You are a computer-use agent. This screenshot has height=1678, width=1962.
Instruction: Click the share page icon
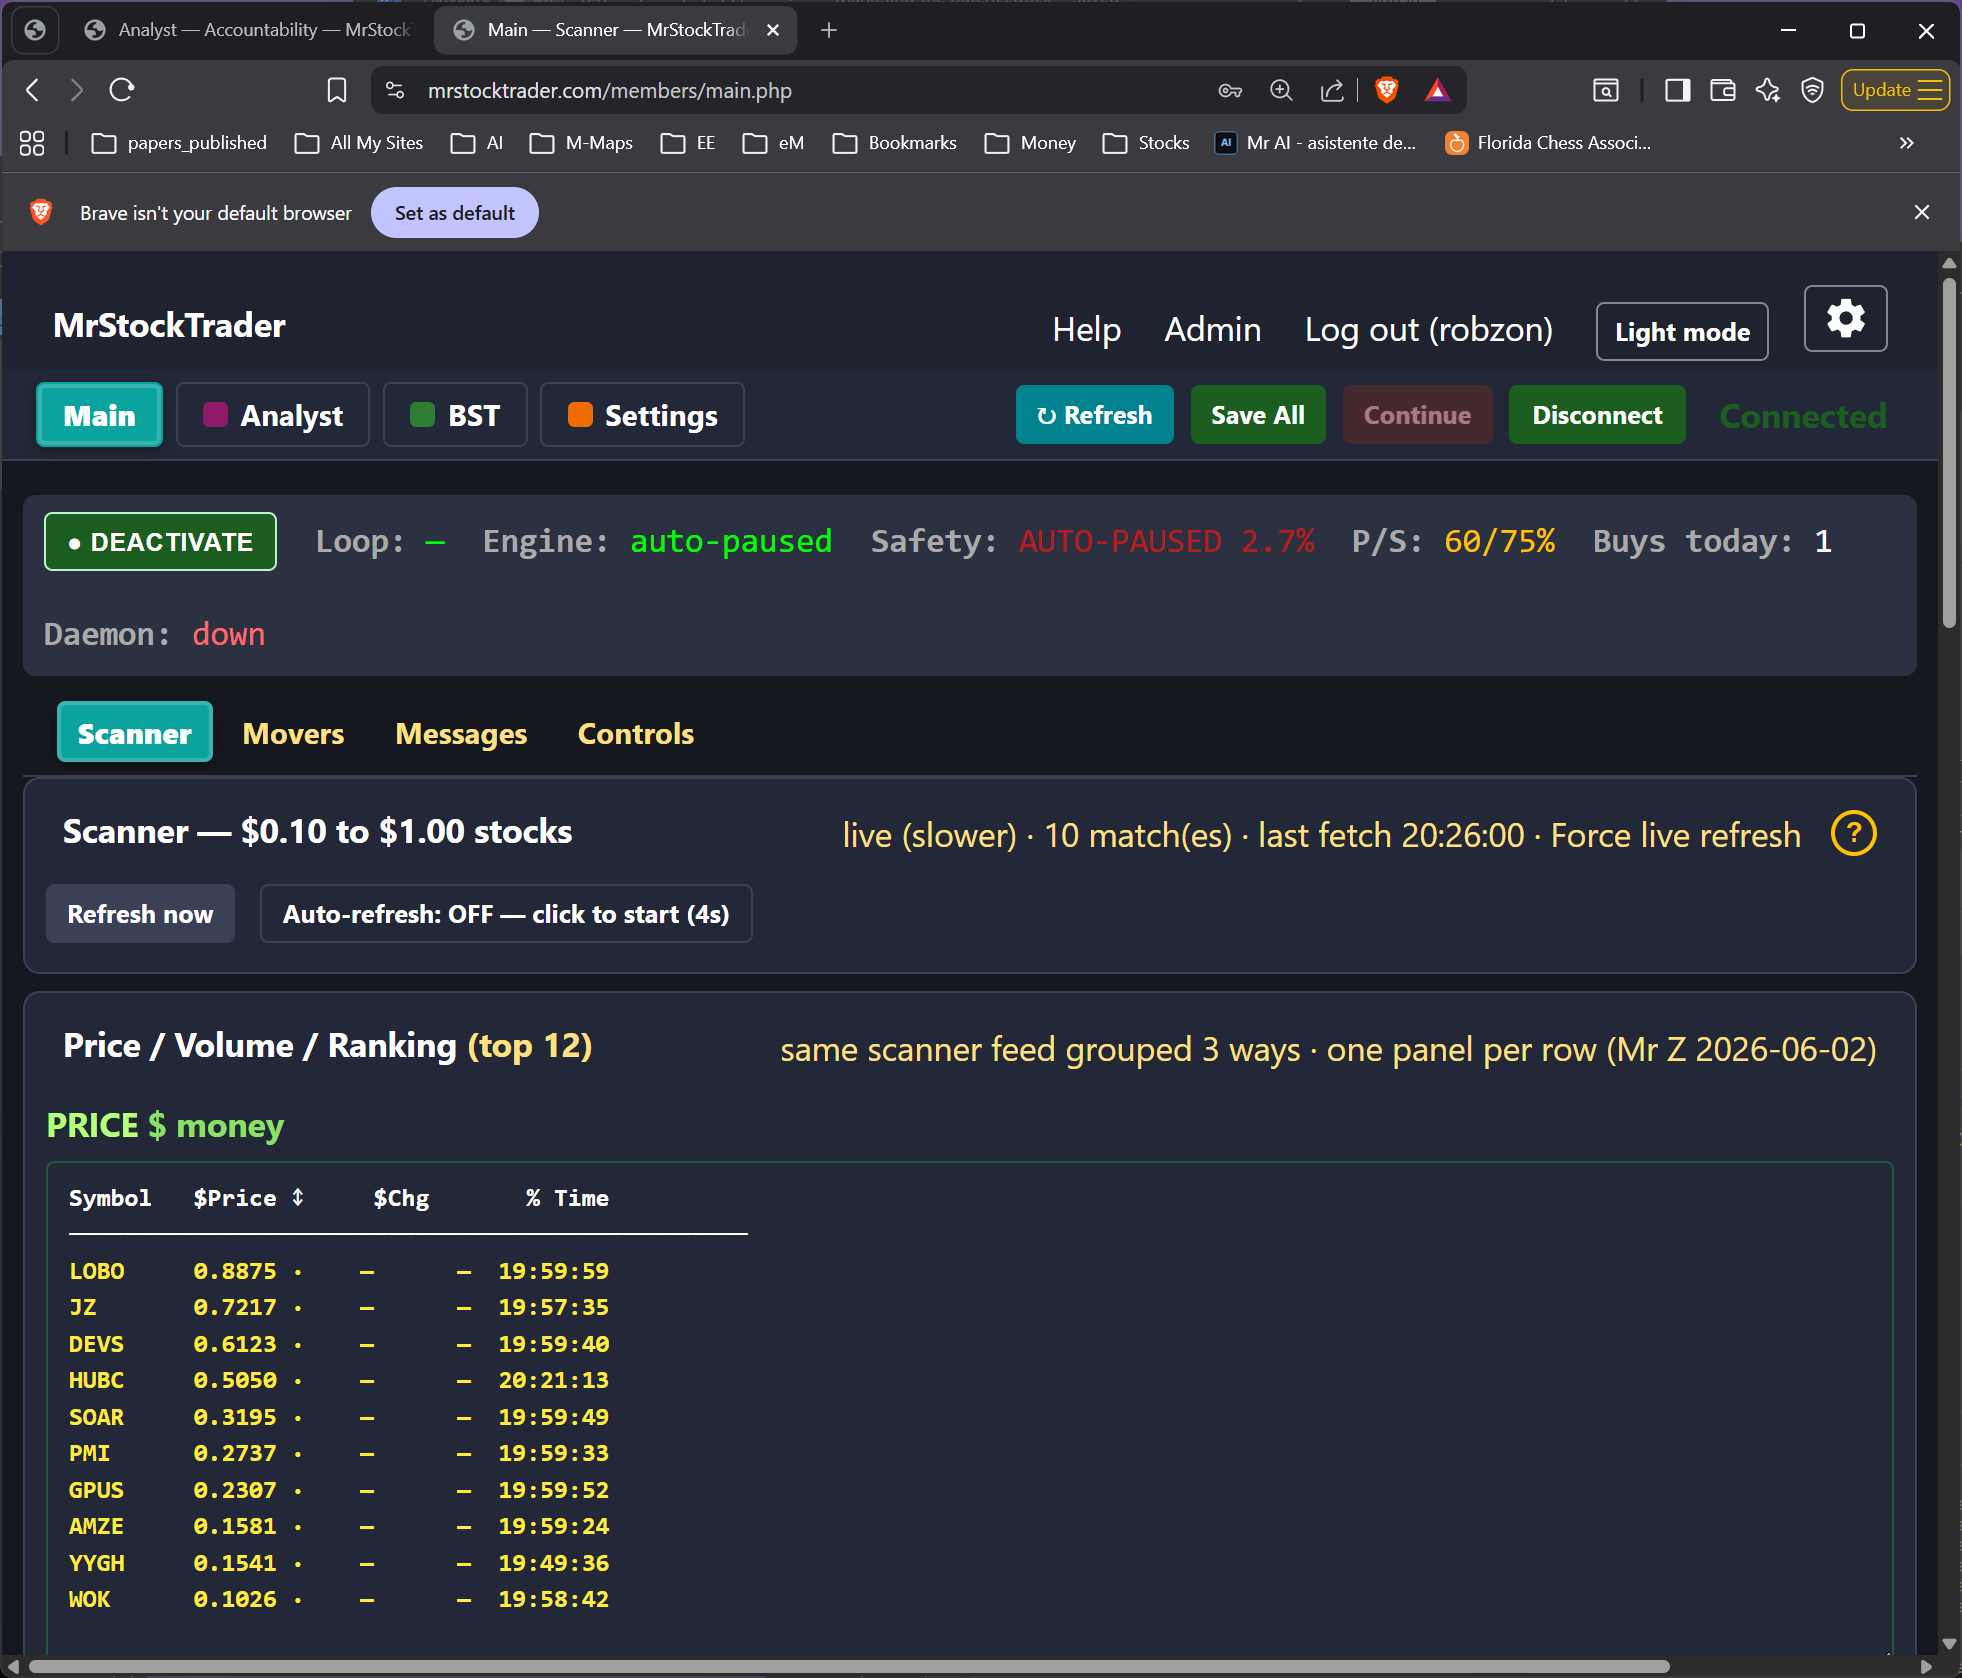(x=1332, y=90)
